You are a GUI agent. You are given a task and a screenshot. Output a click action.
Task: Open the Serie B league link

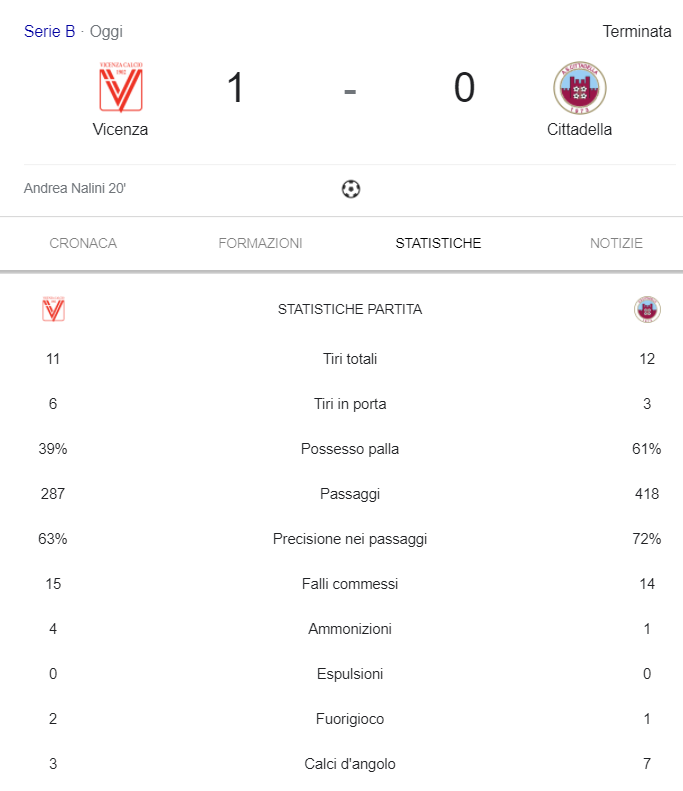49,31
